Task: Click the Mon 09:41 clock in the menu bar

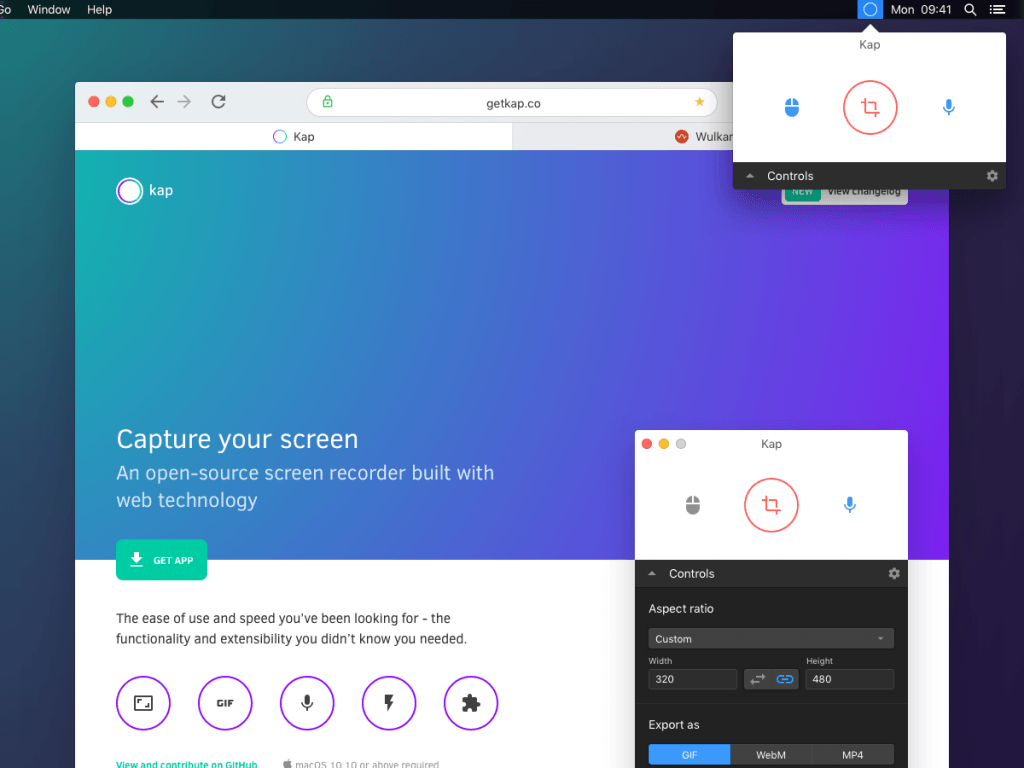Action: (921, 9)
